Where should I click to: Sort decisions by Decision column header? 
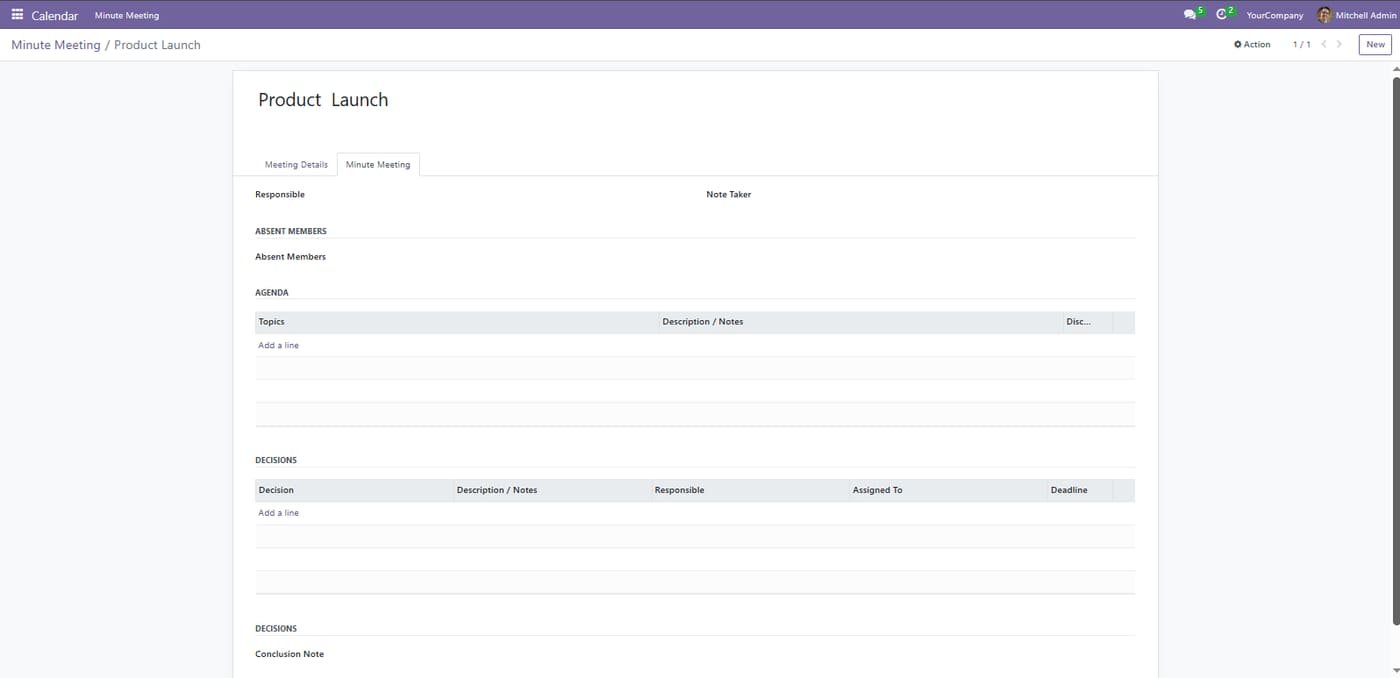pos(354,490)
